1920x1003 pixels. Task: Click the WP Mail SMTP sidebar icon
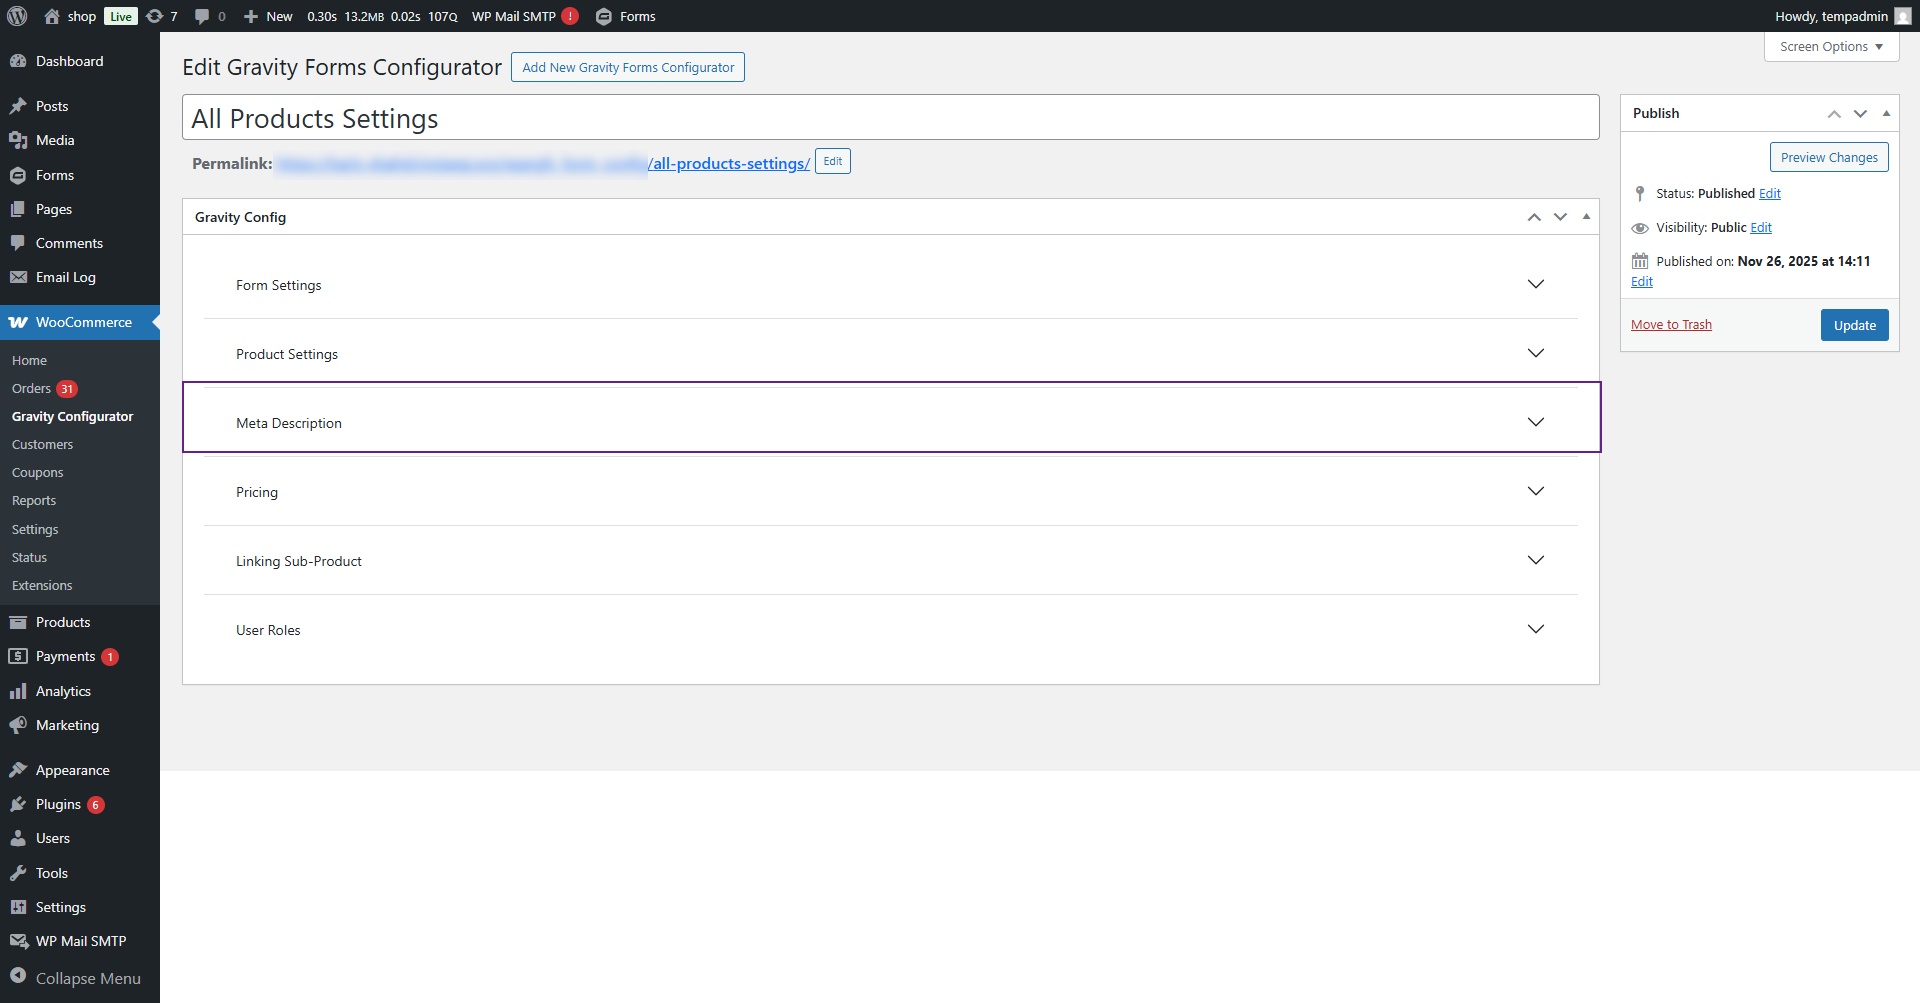coord(18,941)
